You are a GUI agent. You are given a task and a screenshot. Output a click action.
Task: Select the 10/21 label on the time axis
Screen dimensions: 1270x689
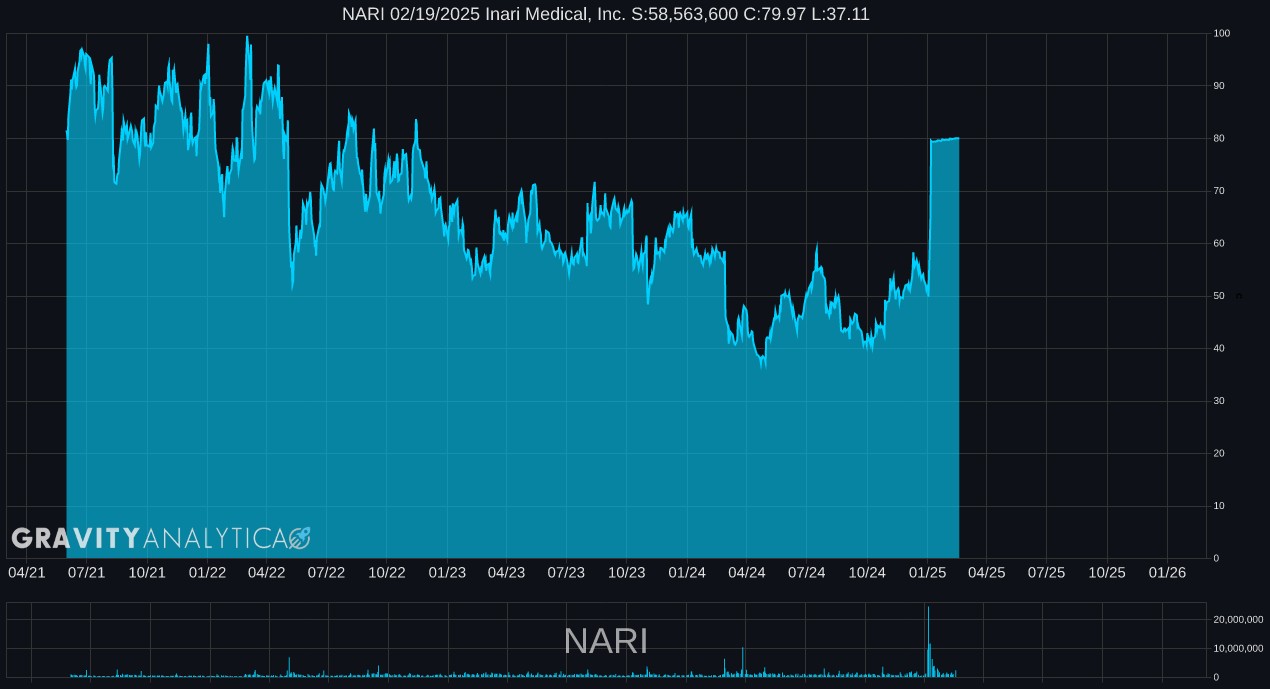tap(147, 572)
